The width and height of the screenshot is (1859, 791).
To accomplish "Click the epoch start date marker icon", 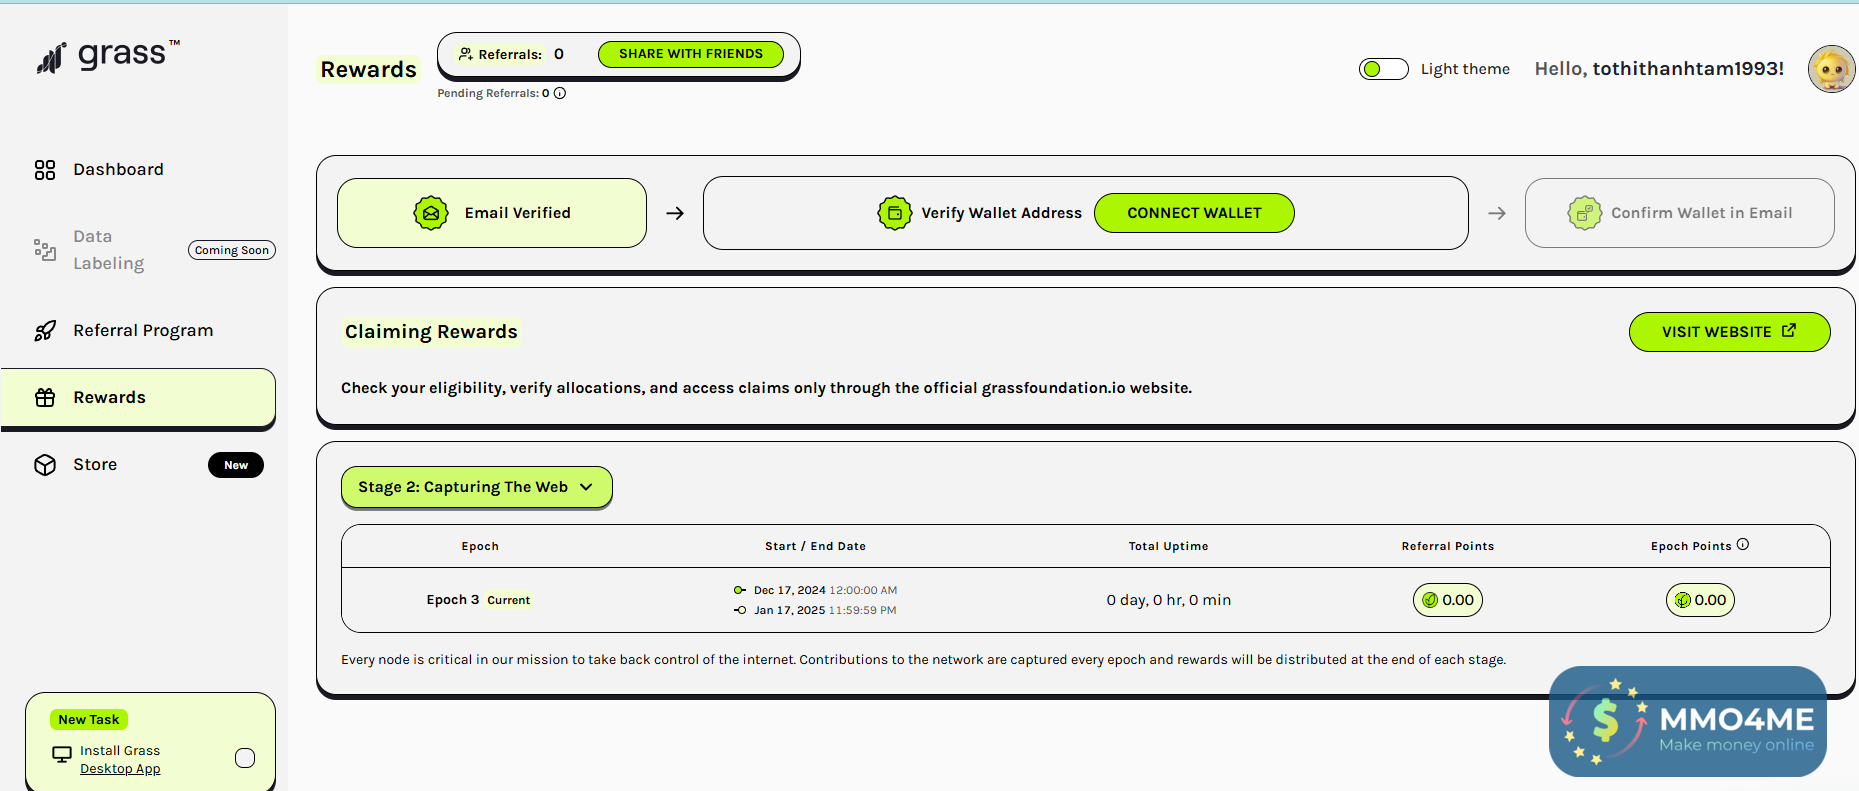I will (x=740, y=590).
